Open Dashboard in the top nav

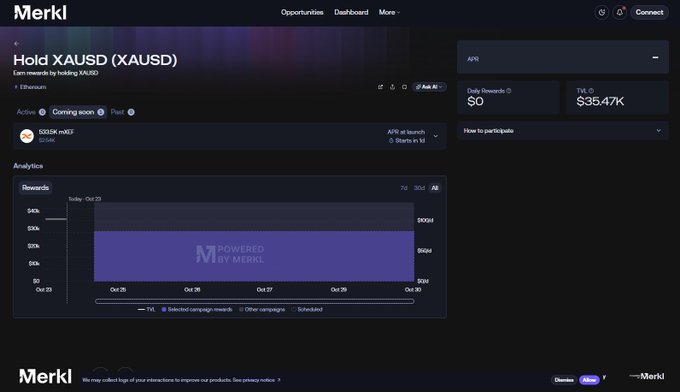pyautogui.click(x=351, y=12)
